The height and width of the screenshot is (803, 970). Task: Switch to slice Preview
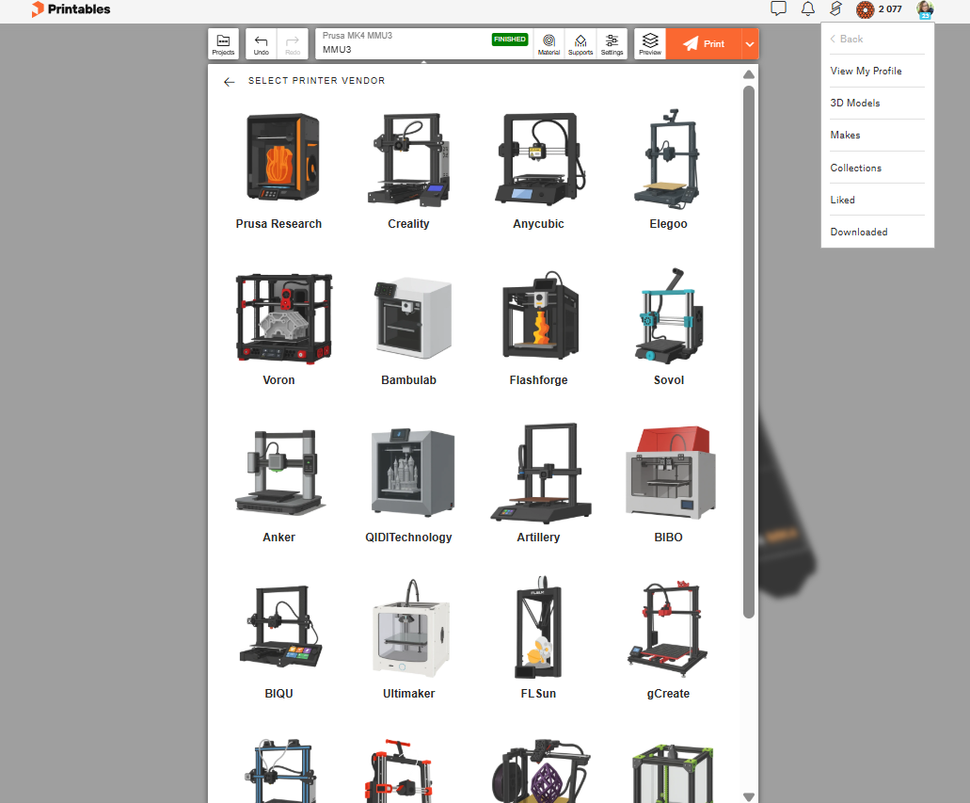click(x=650, y=43)
